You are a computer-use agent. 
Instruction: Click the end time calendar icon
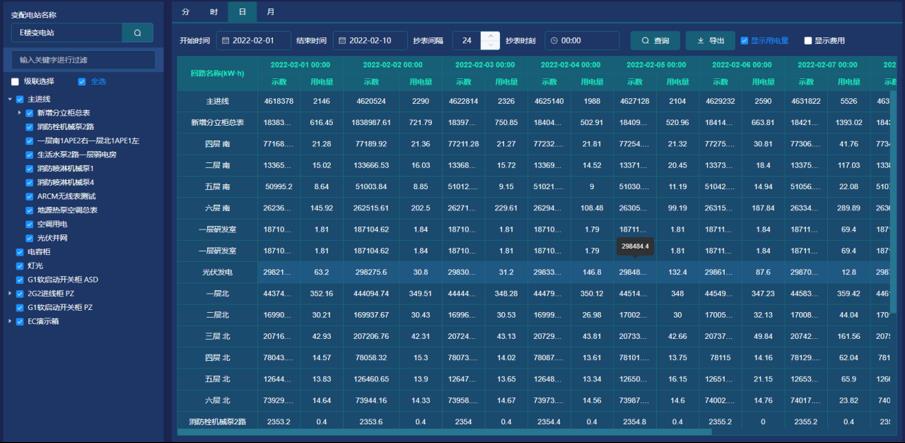(x=342, y=41)
